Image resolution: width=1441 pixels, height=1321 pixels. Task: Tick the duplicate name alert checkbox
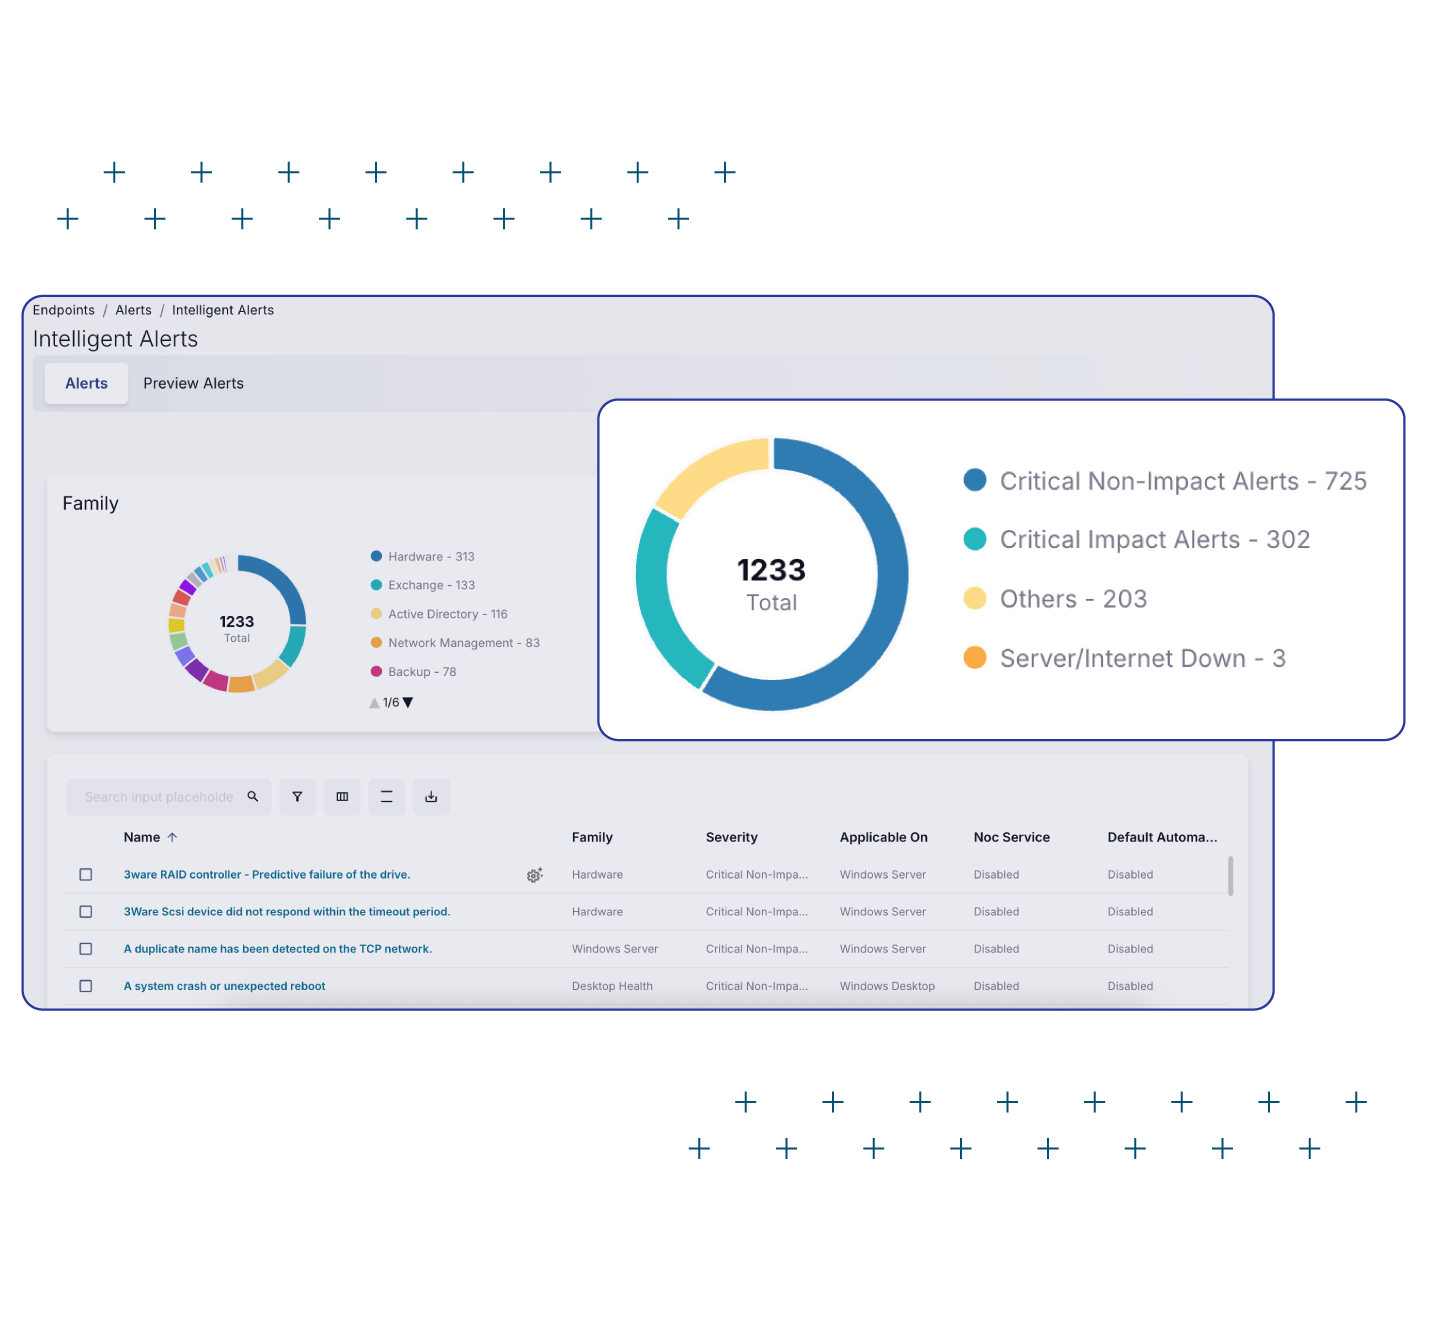86,949
